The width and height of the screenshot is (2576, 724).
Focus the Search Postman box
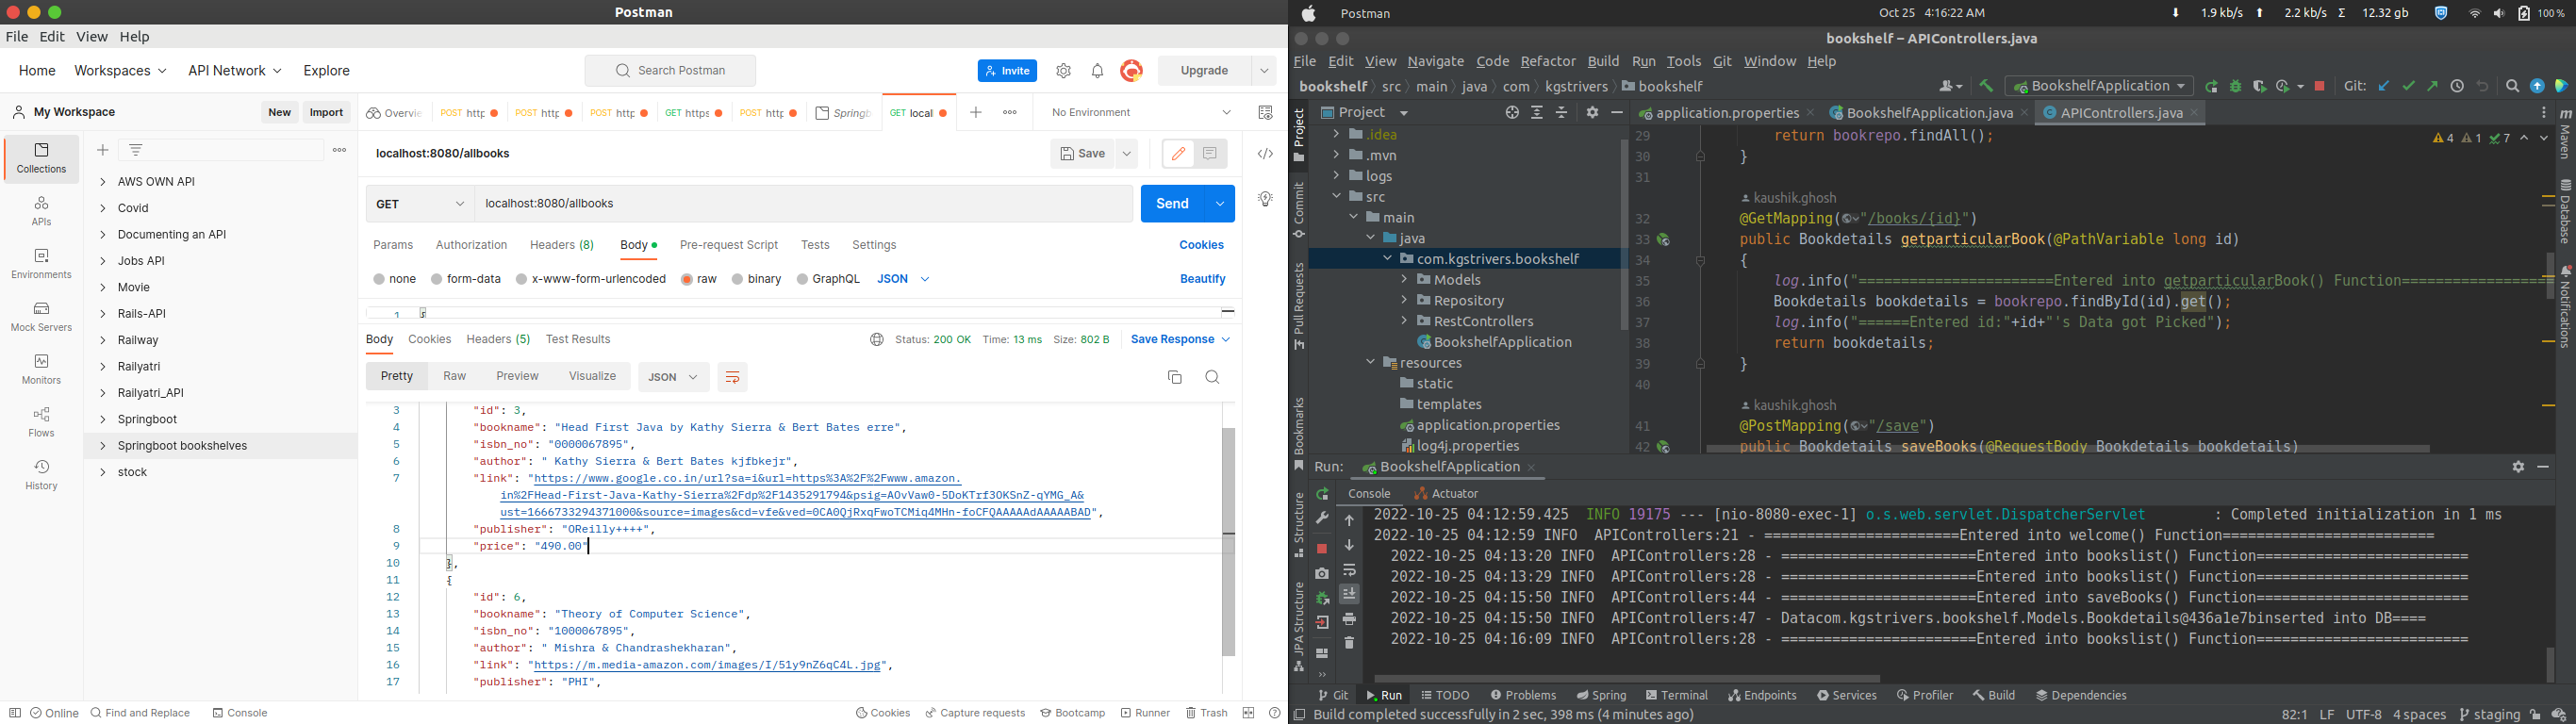(x=670, y=71)
